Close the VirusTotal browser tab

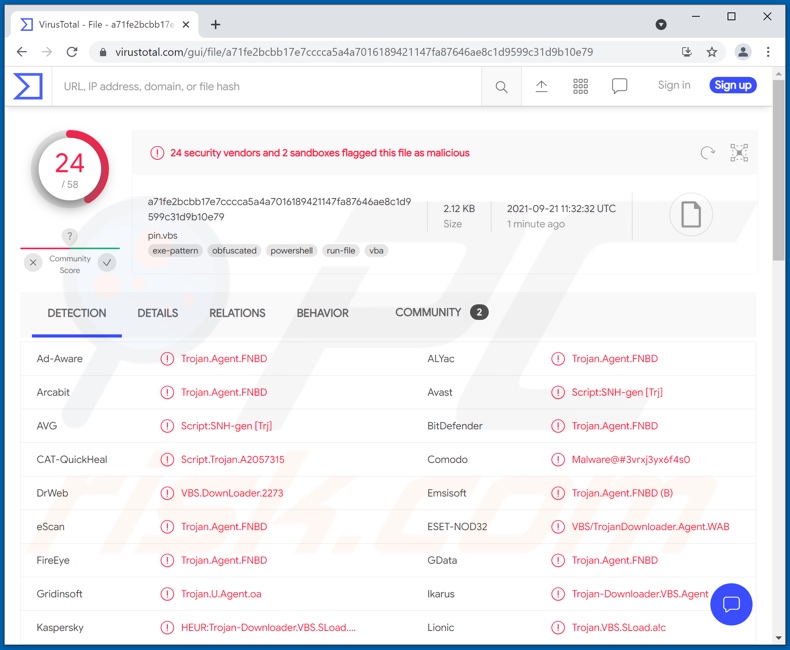coord(186,24)
